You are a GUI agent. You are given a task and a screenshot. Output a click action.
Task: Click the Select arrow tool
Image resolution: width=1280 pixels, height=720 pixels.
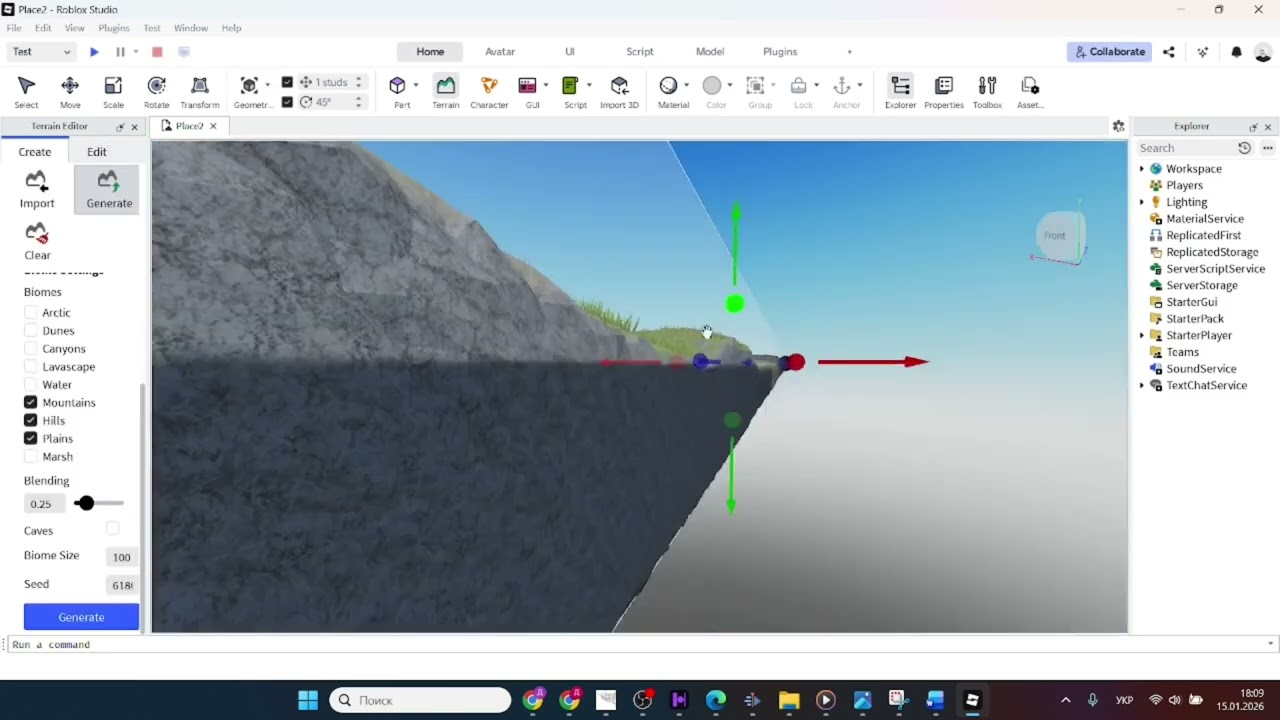click(27, 91)
